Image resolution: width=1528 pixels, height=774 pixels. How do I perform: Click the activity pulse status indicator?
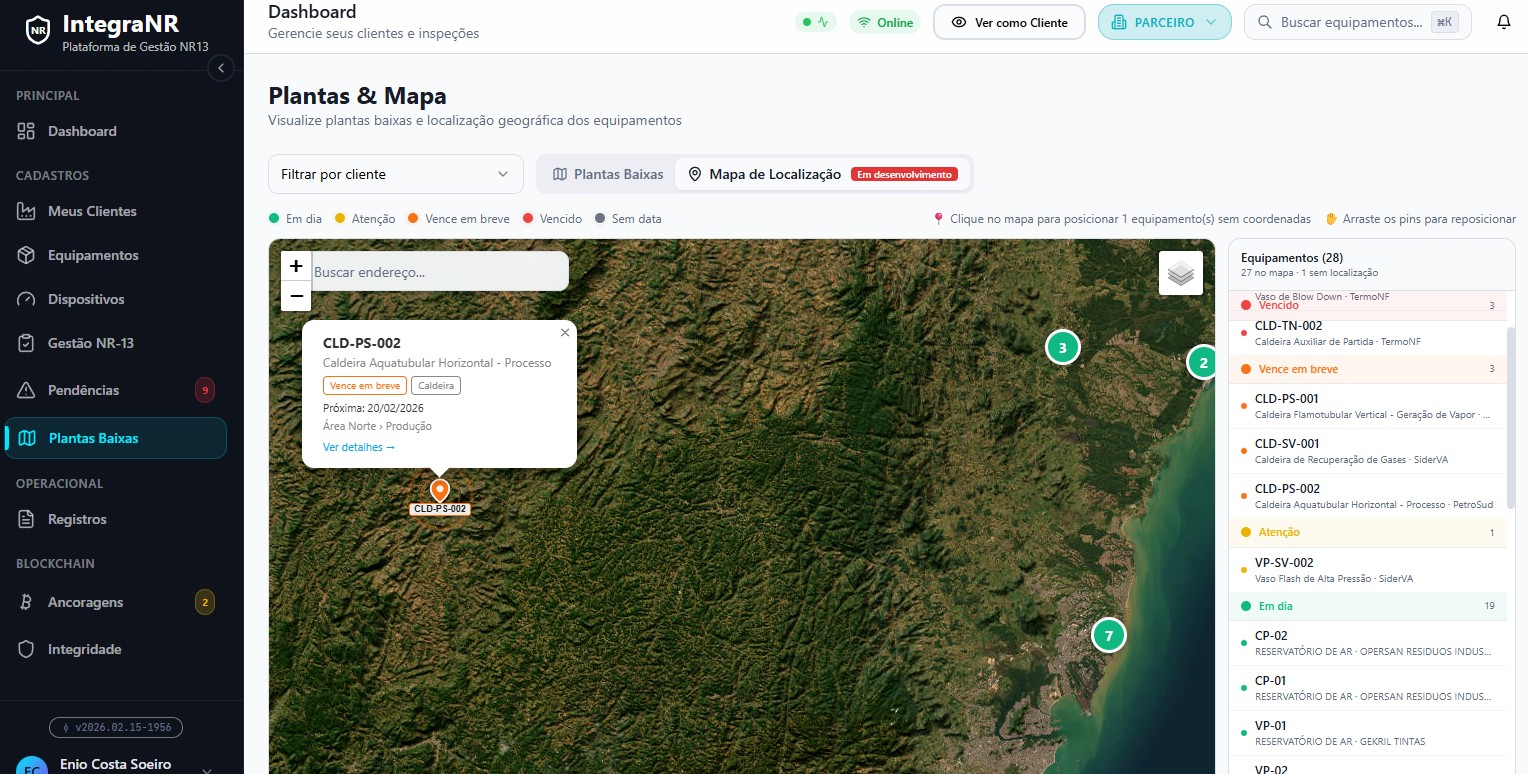[815, 22]
